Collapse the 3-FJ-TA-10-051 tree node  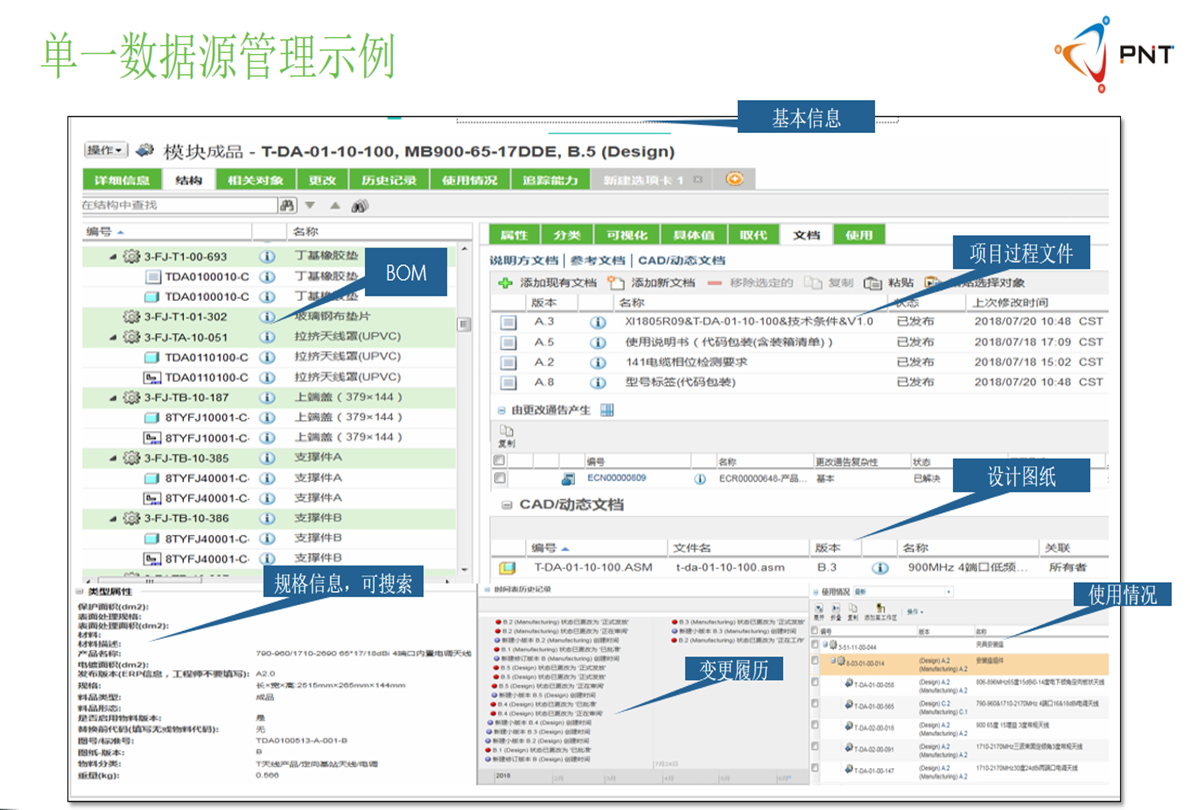click(113, 338)
